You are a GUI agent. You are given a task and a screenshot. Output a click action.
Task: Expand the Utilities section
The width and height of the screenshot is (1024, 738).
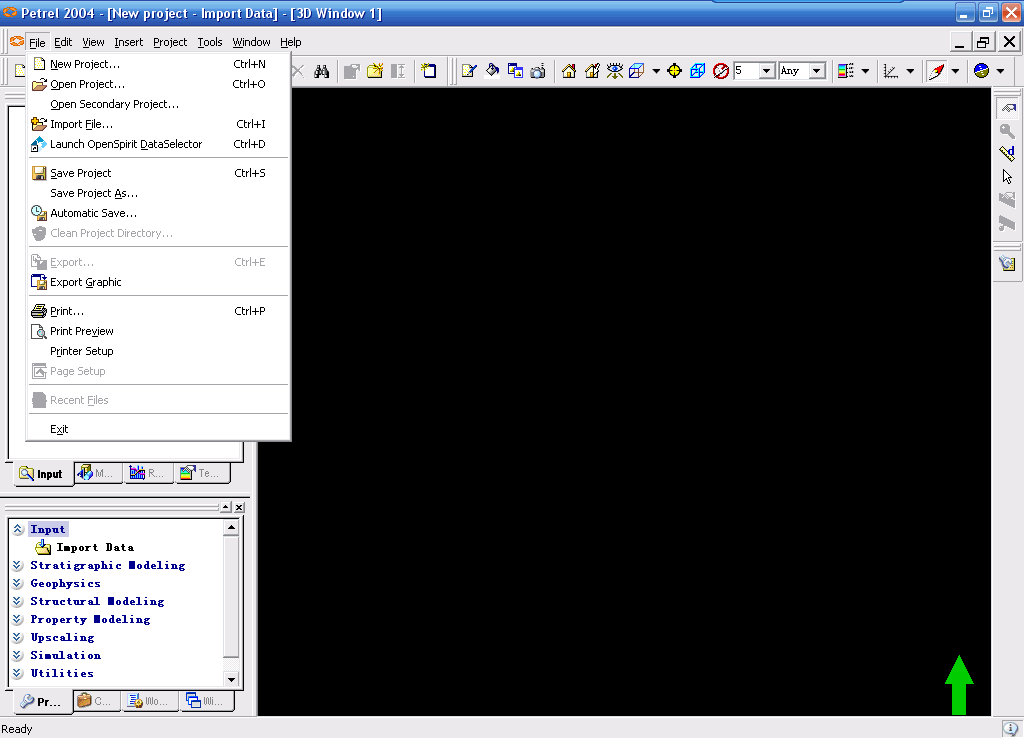(18, 673)
